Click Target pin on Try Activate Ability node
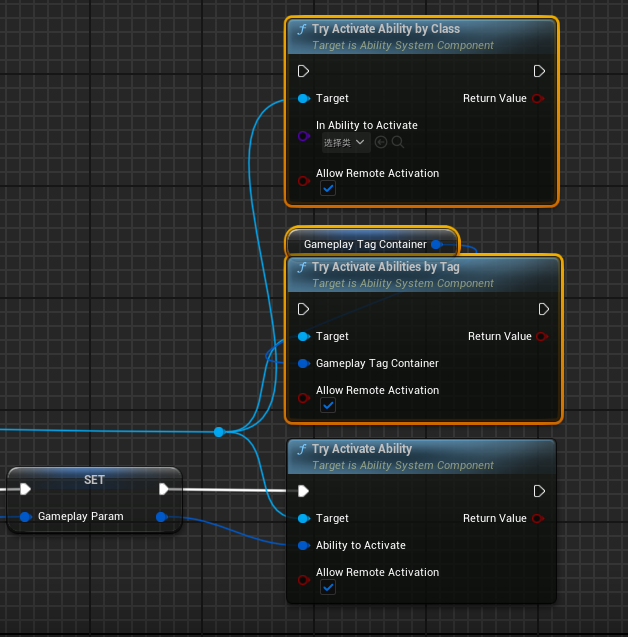This screenshot has width=628, height=637. (304, 518)
